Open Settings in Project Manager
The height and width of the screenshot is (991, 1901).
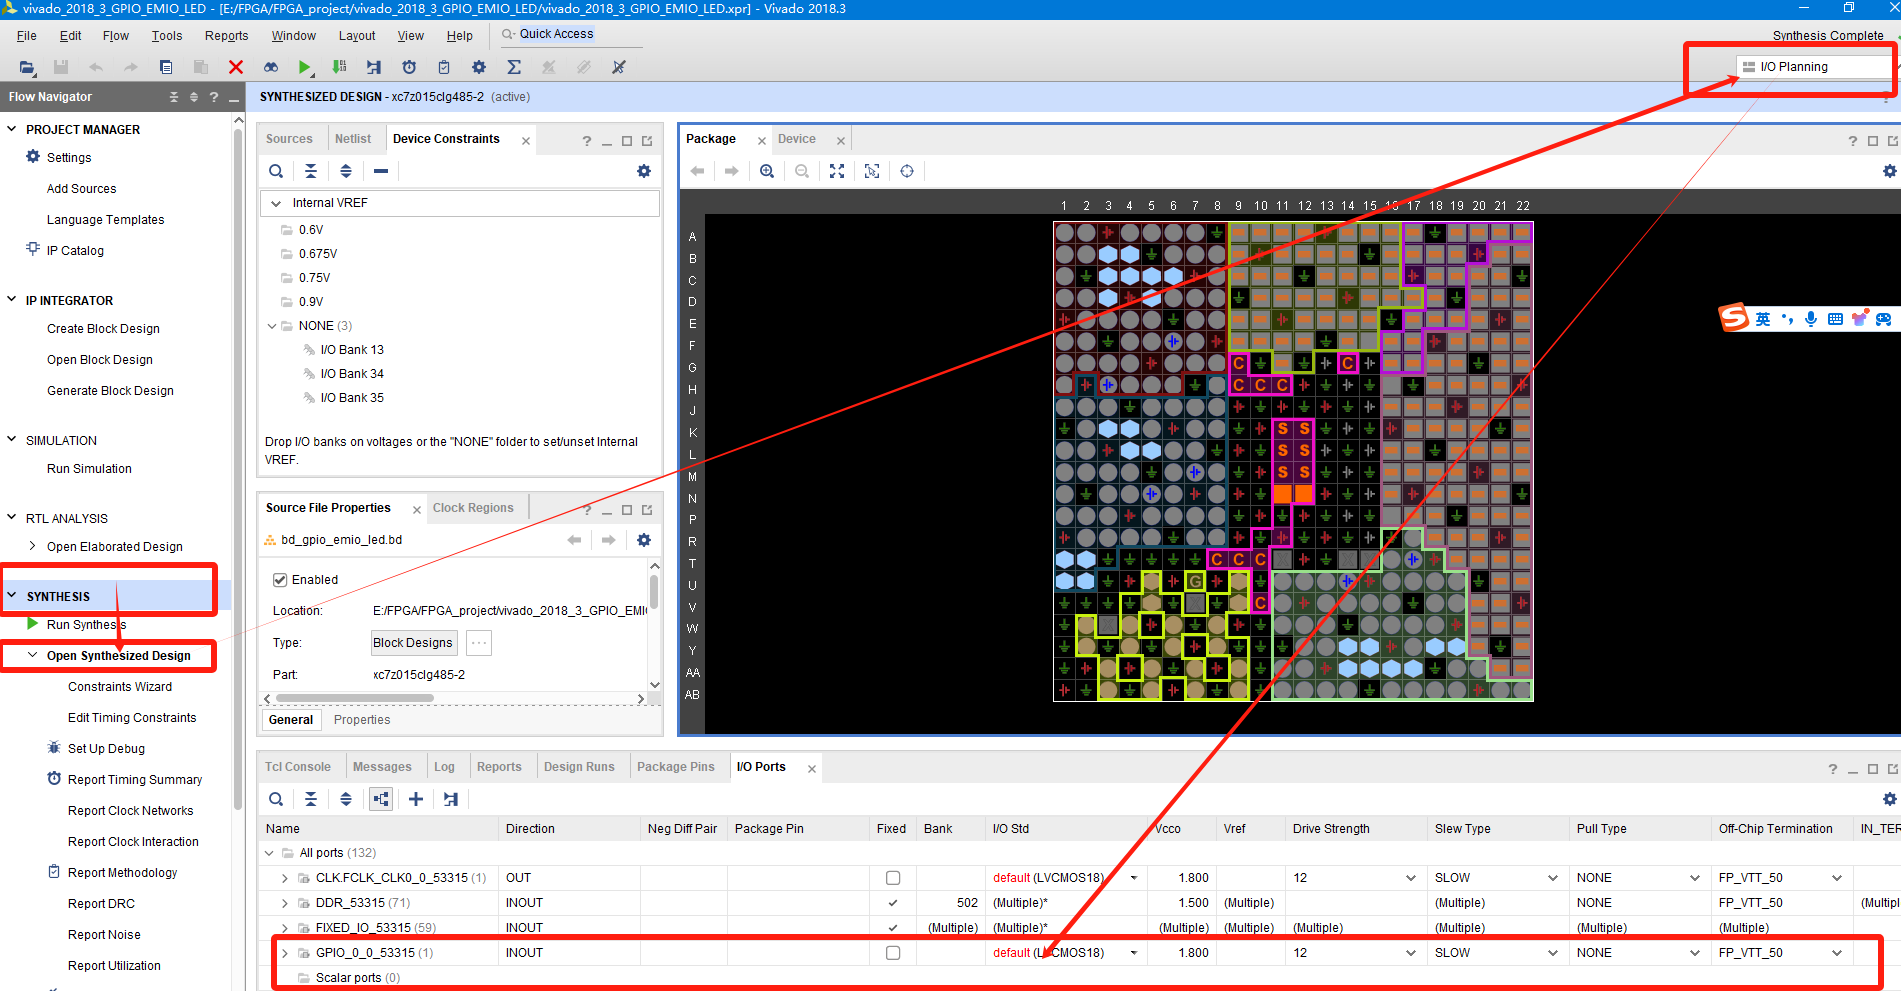69,158
